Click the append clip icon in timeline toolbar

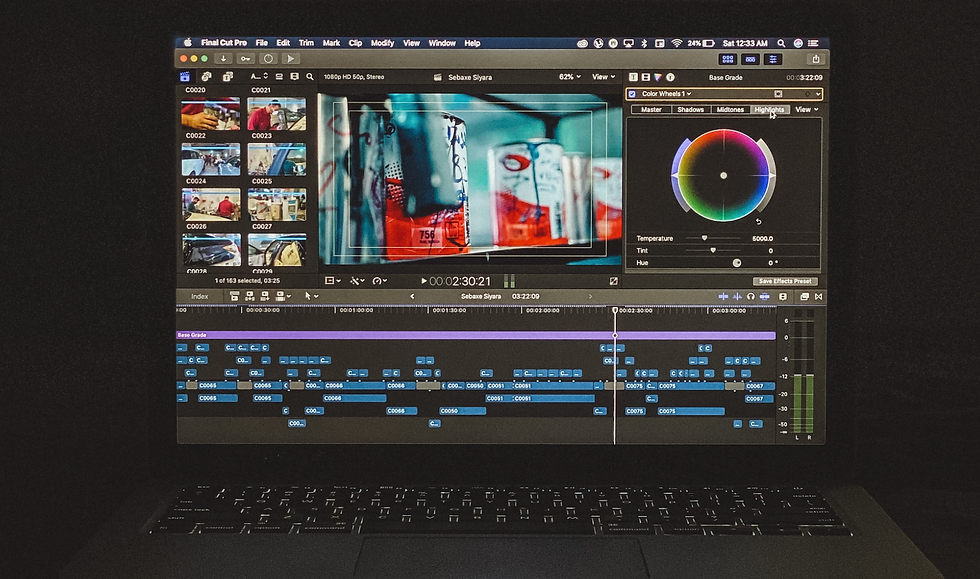click(x=264, y=296)
